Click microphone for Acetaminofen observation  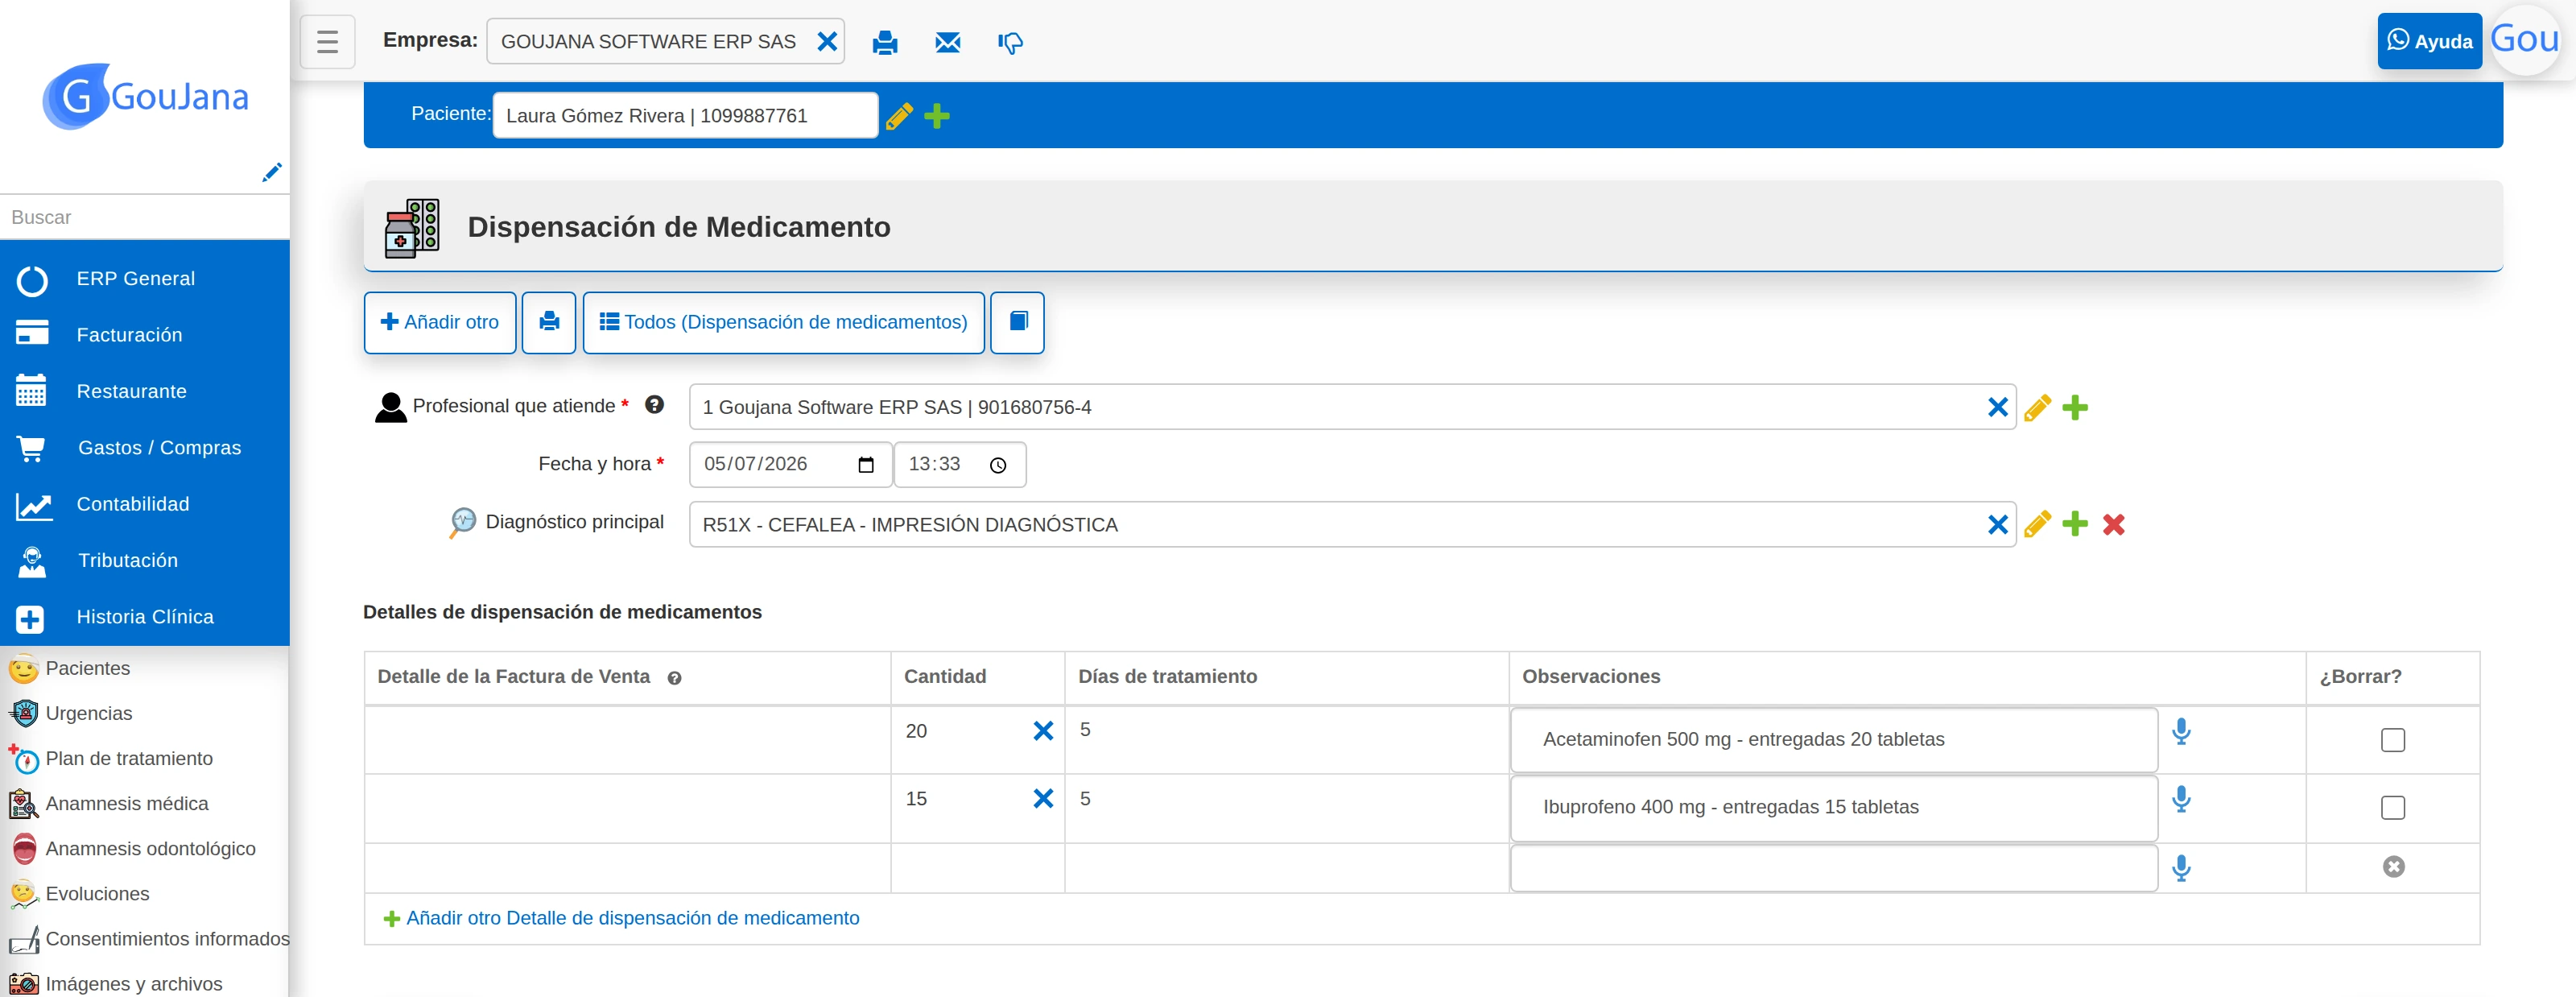pyautogui.click(x=2181, y=732)
